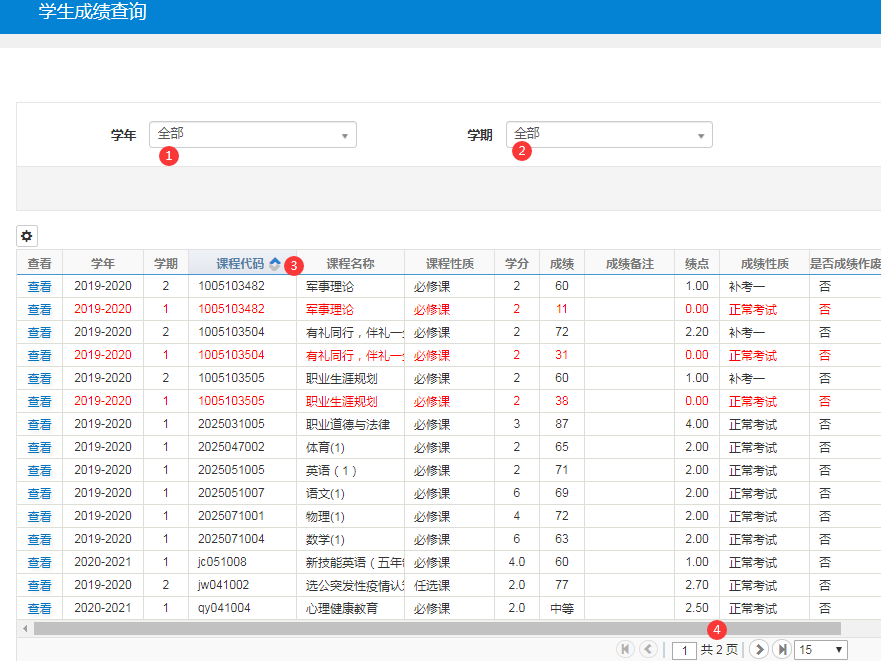
Task: Click 查看 for 数学(1) row
Action: click(39, 540)
